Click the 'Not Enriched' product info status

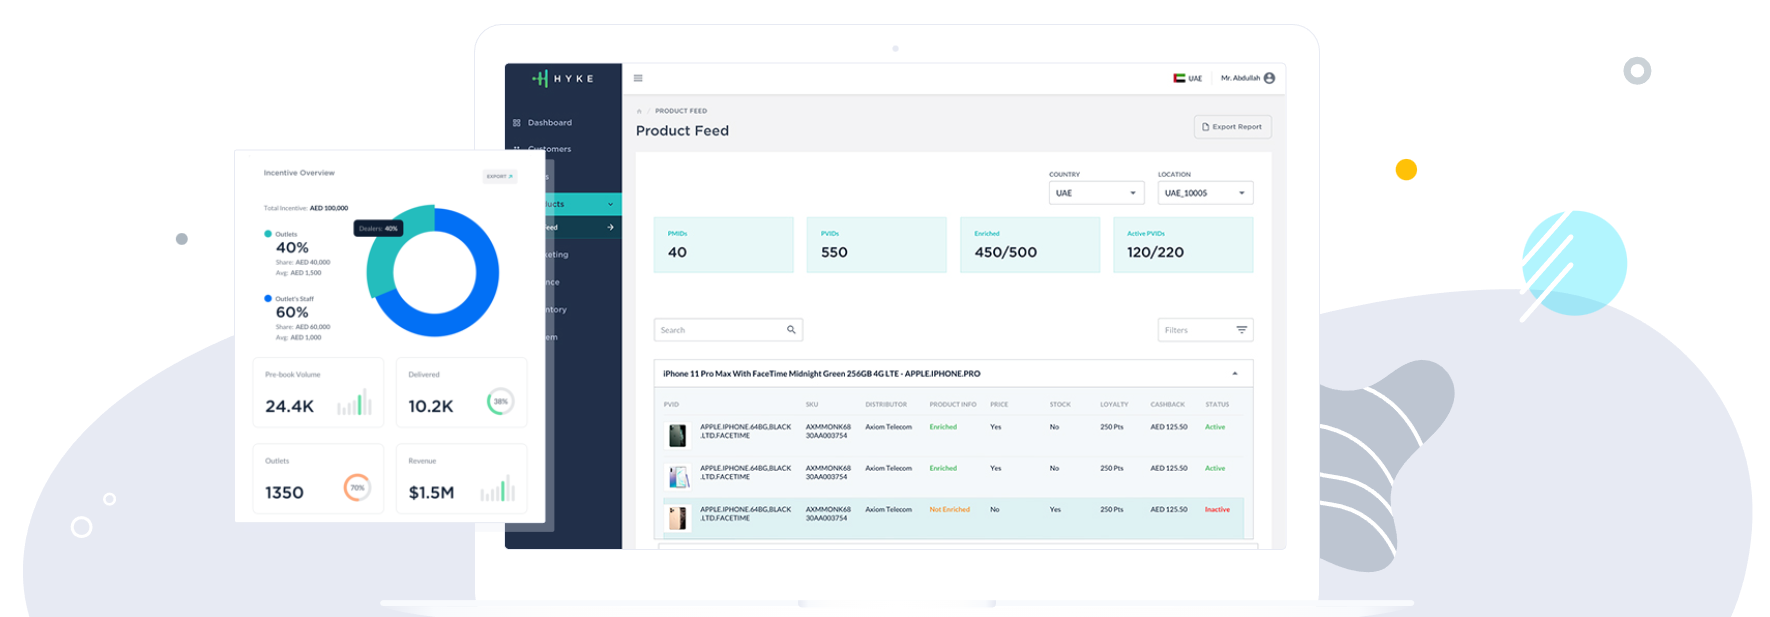pyautogui.click(x=949, y=510)
